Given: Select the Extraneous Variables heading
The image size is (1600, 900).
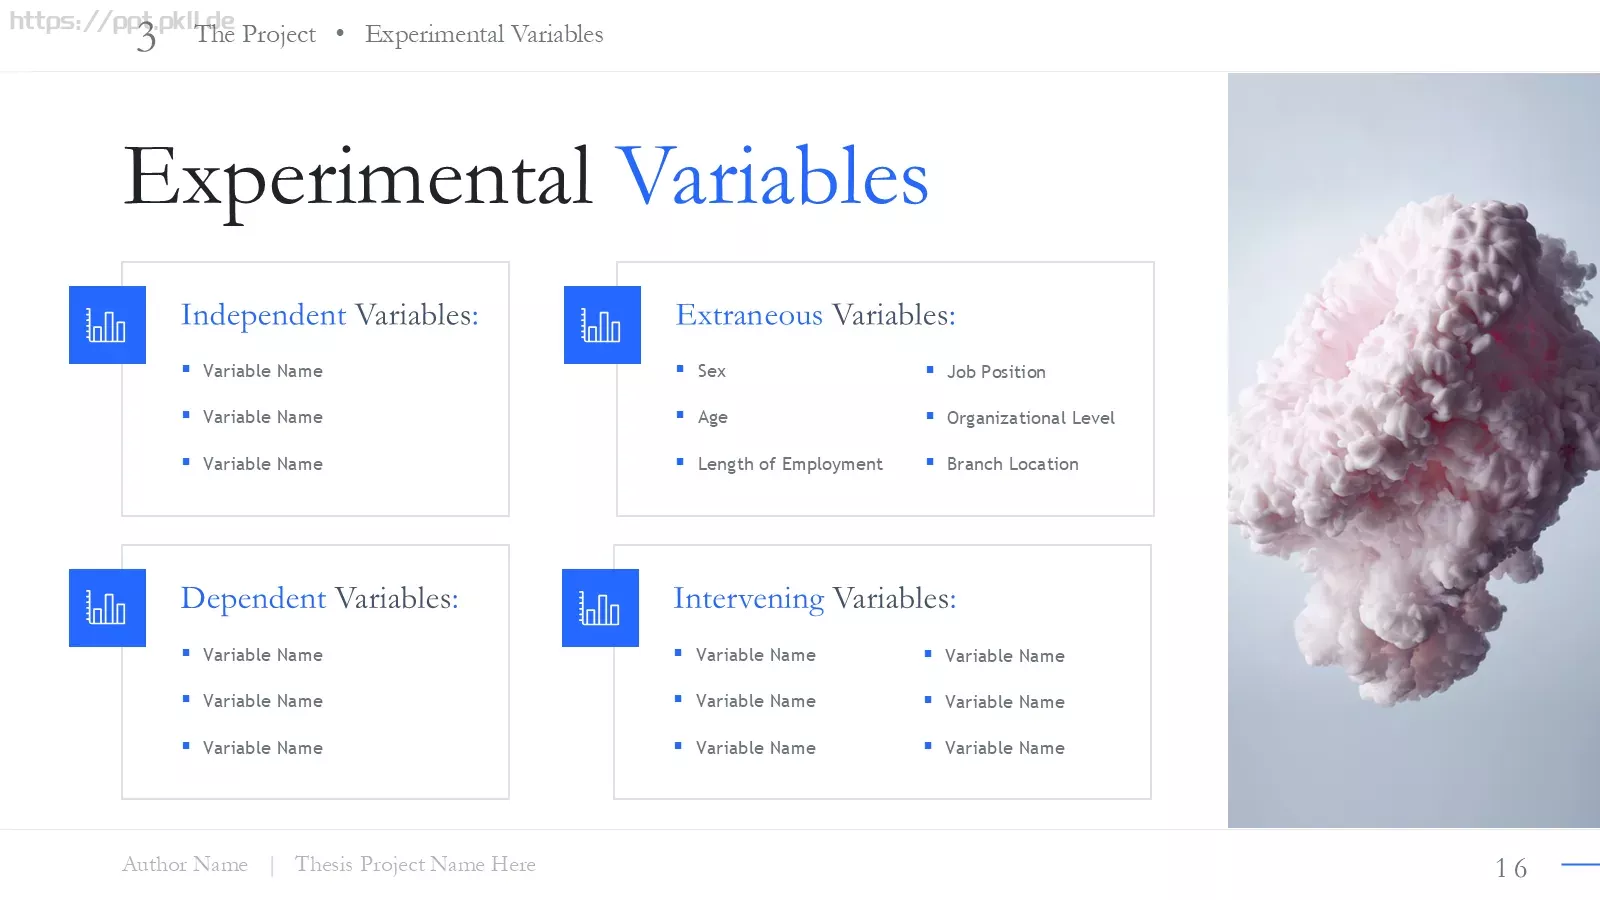Looking at the screenshot, I should pyautogui.click(x=816, y=315).
